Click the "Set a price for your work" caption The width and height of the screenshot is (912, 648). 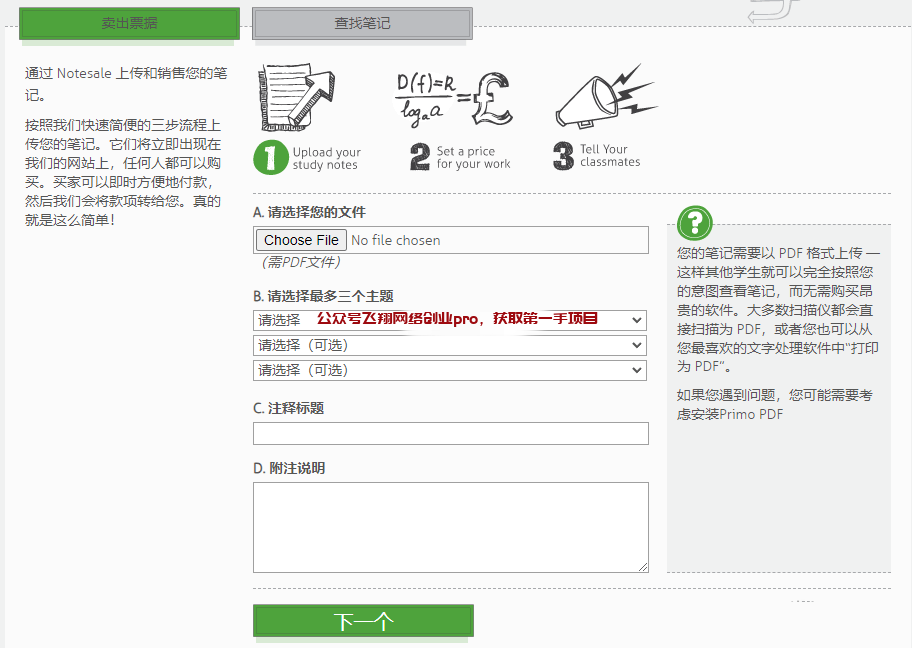(473, 158)
